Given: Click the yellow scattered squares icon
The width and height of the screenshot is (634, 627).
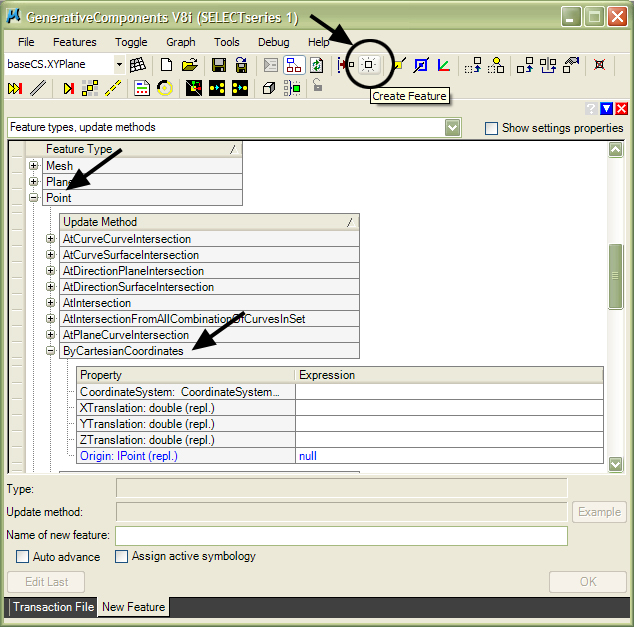Looking at the screenshot, I should pos(90,88).
